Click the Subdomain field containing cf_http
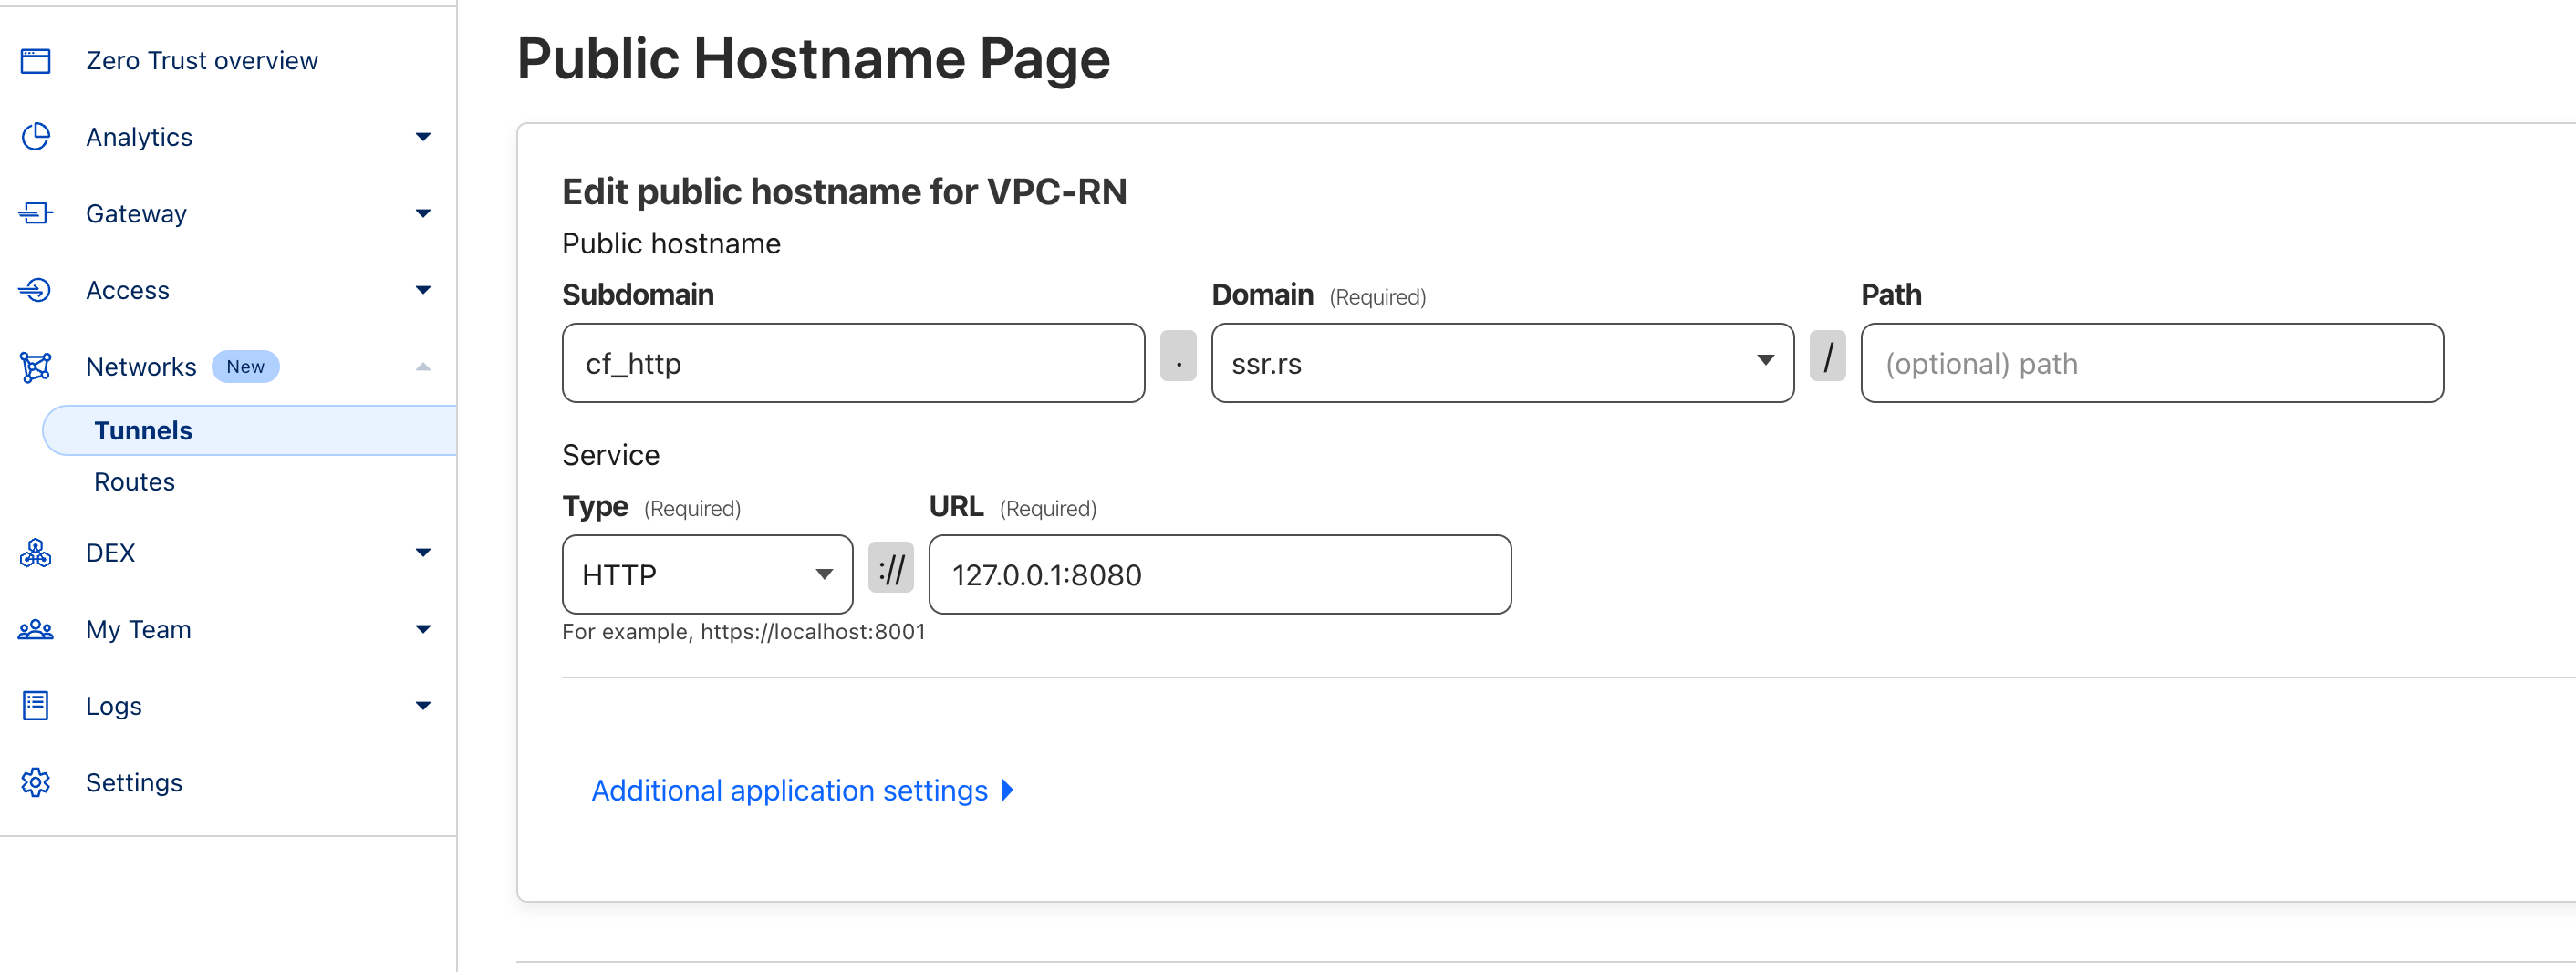Screen dimensions: 2576x972 click(x=852, y=363)
